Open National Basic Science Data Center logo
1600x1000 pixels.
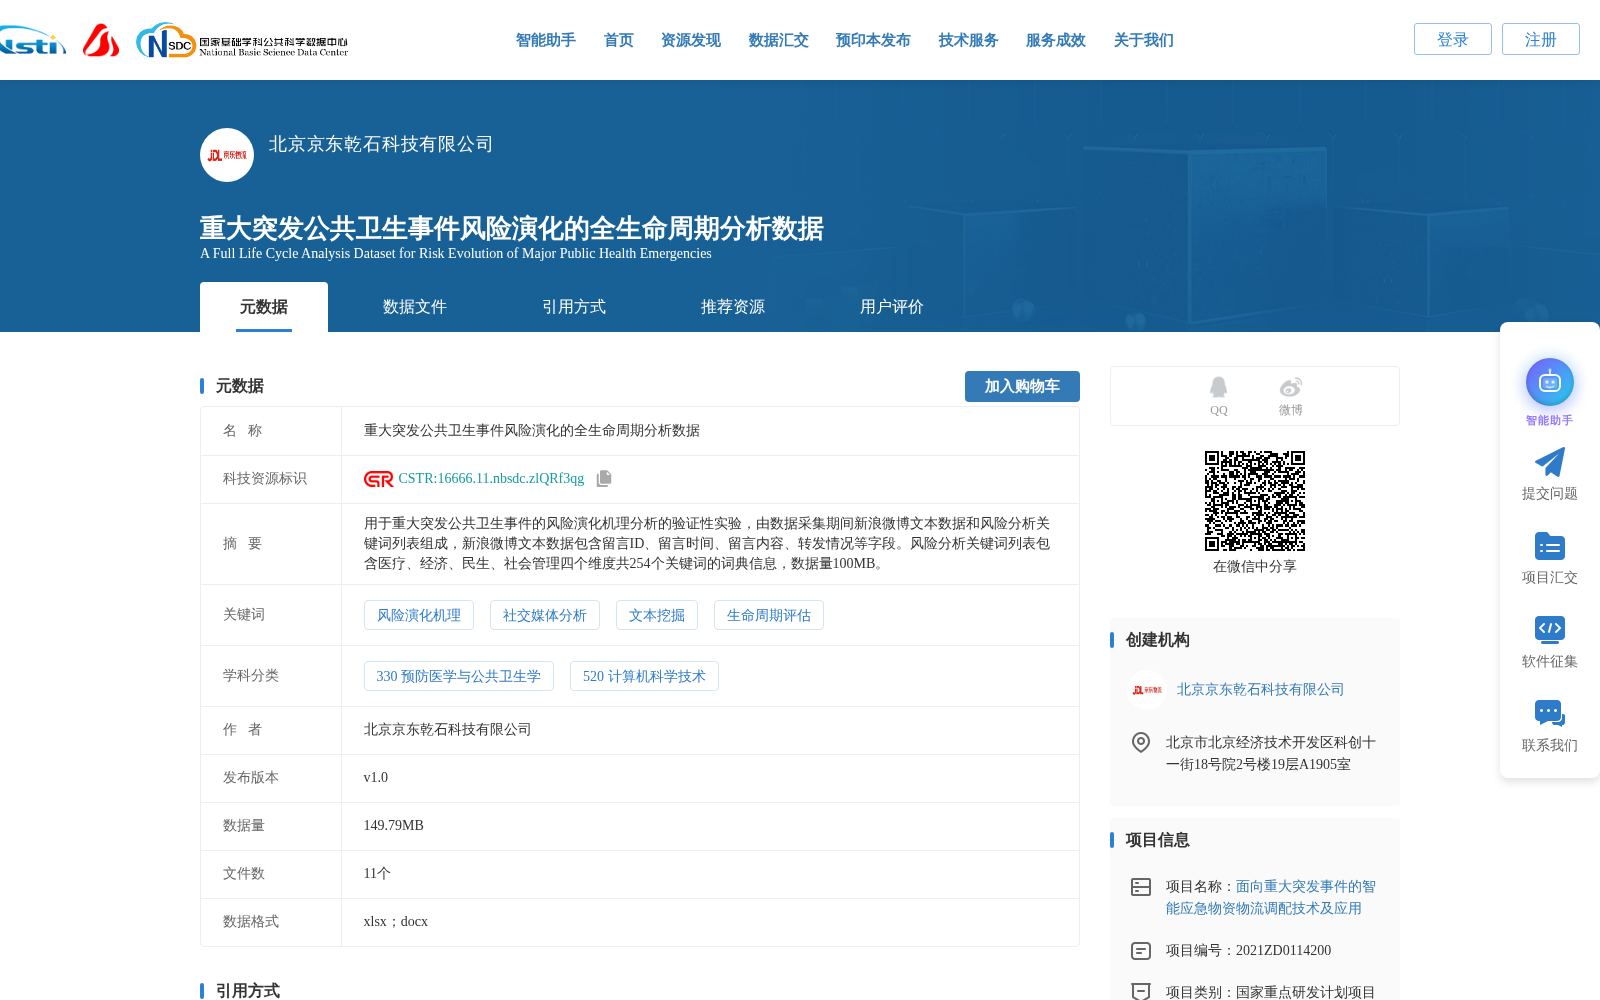242,41
